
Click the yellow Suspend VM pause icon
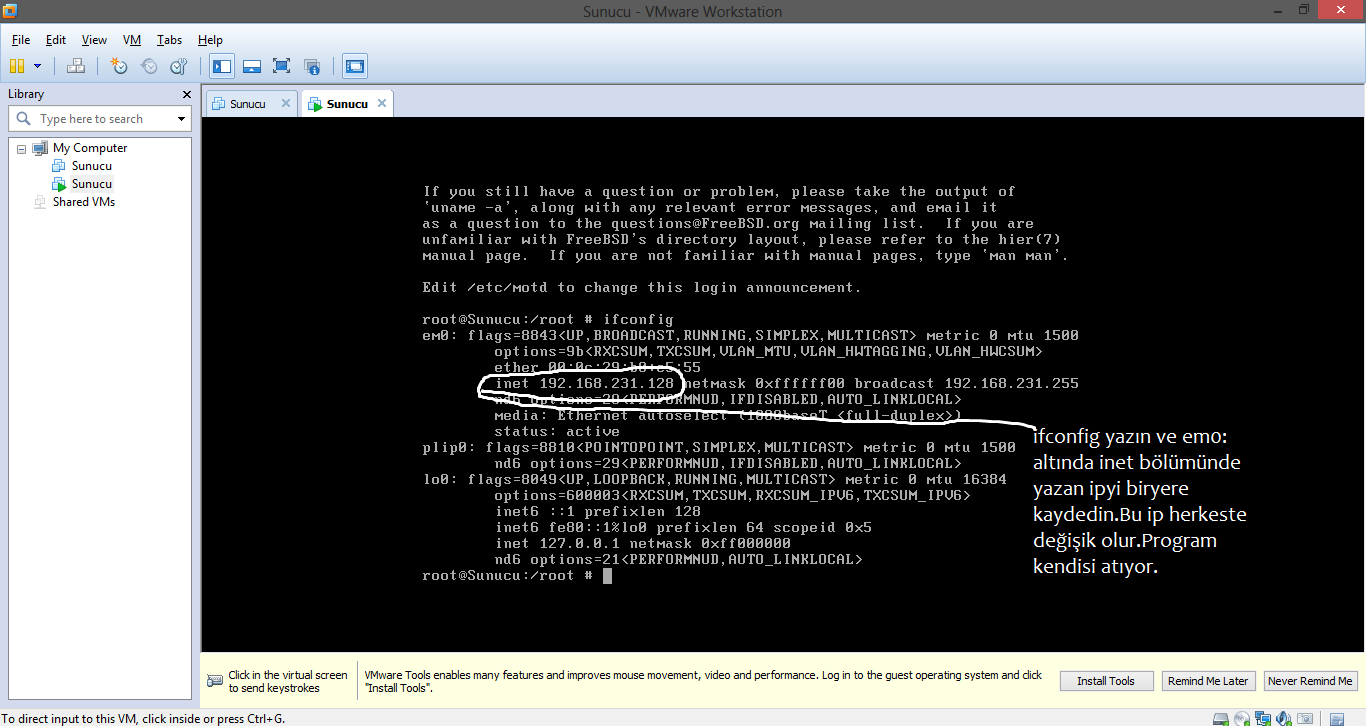tap(17, 66)
